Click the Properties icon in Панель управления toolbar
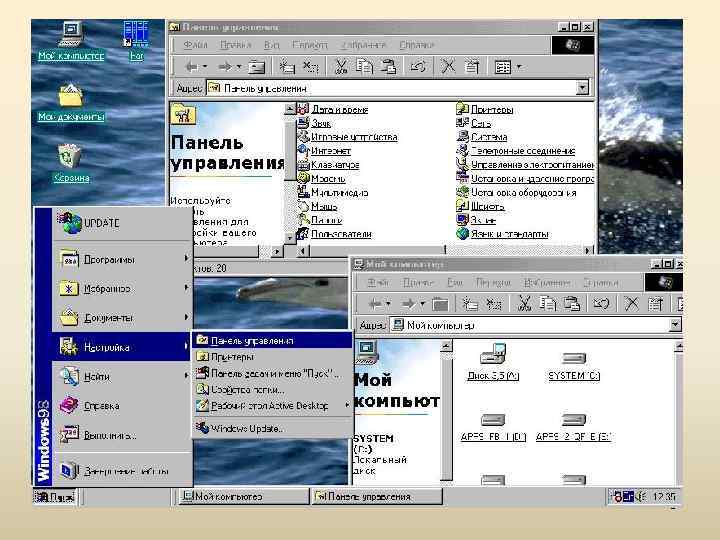Image resolution: width=720 pixels, height=540 pixels. (x=472, y=67)
